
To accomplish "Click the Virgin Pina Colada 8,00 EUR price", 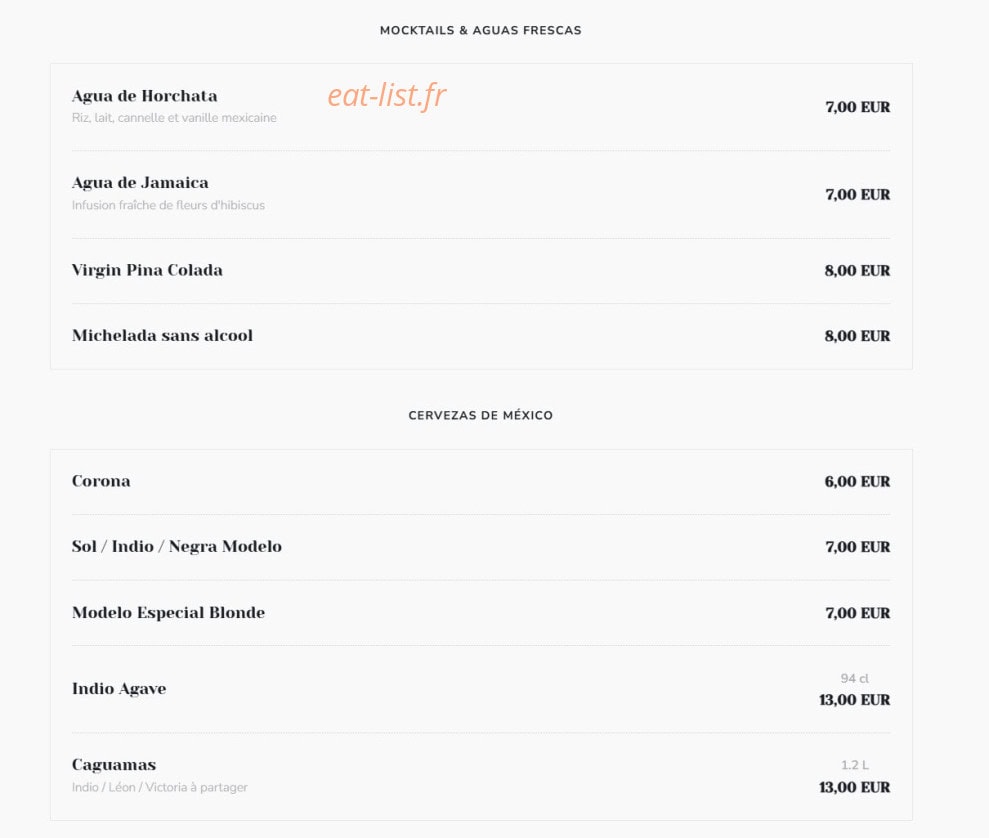I will tap(857, 271).
